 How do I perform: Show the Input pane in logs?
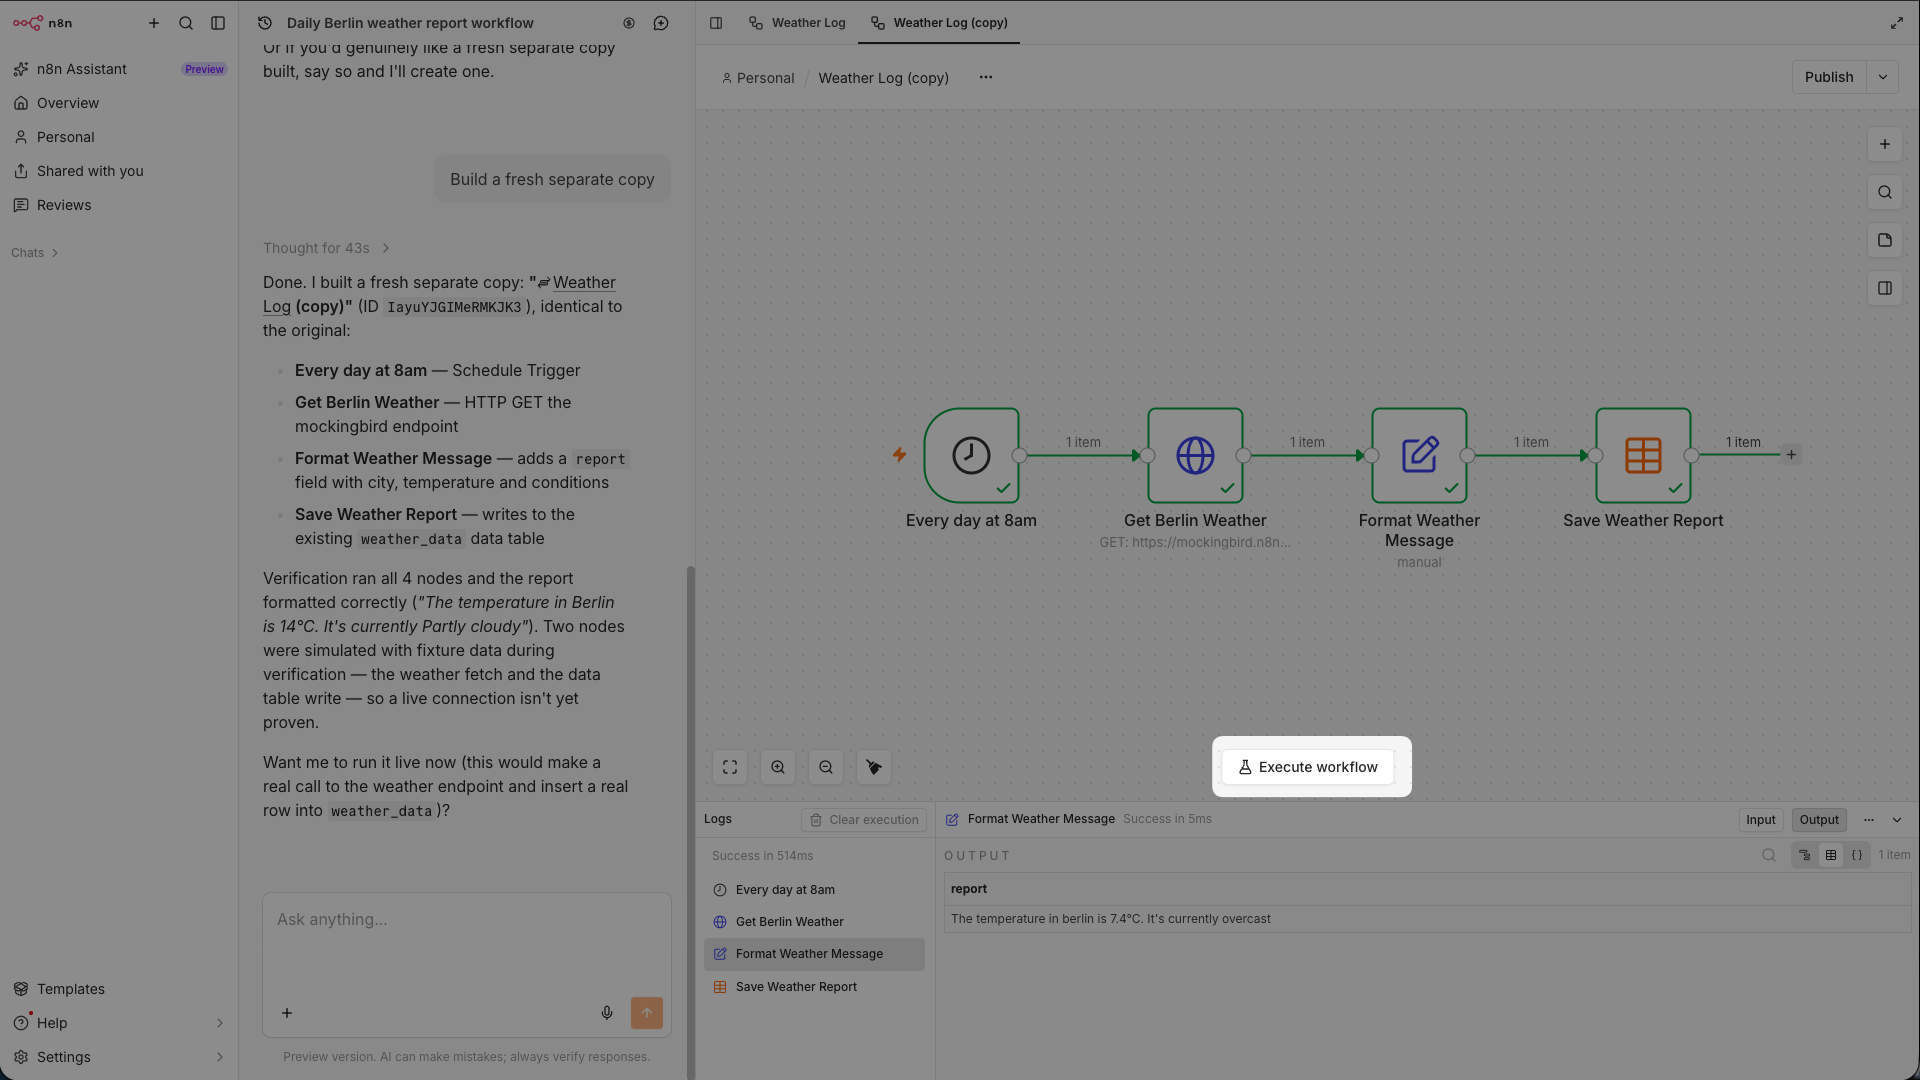(1761, 820)
